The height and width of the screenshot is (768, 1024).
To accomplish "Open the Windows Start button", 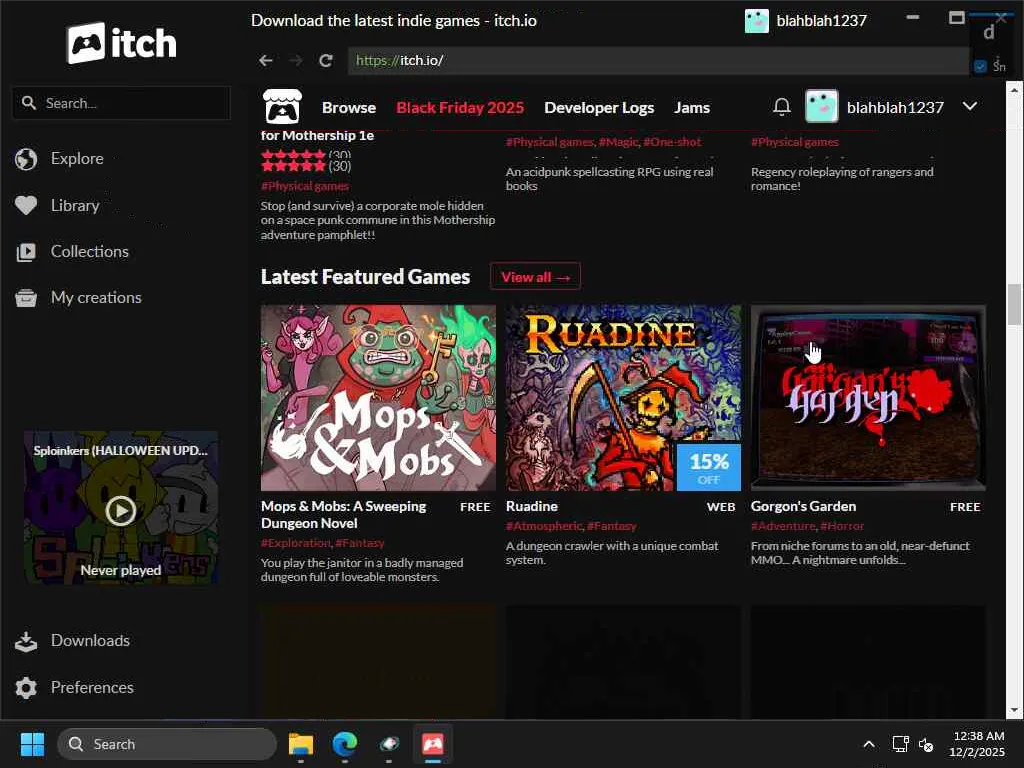I will click(32, 744).
